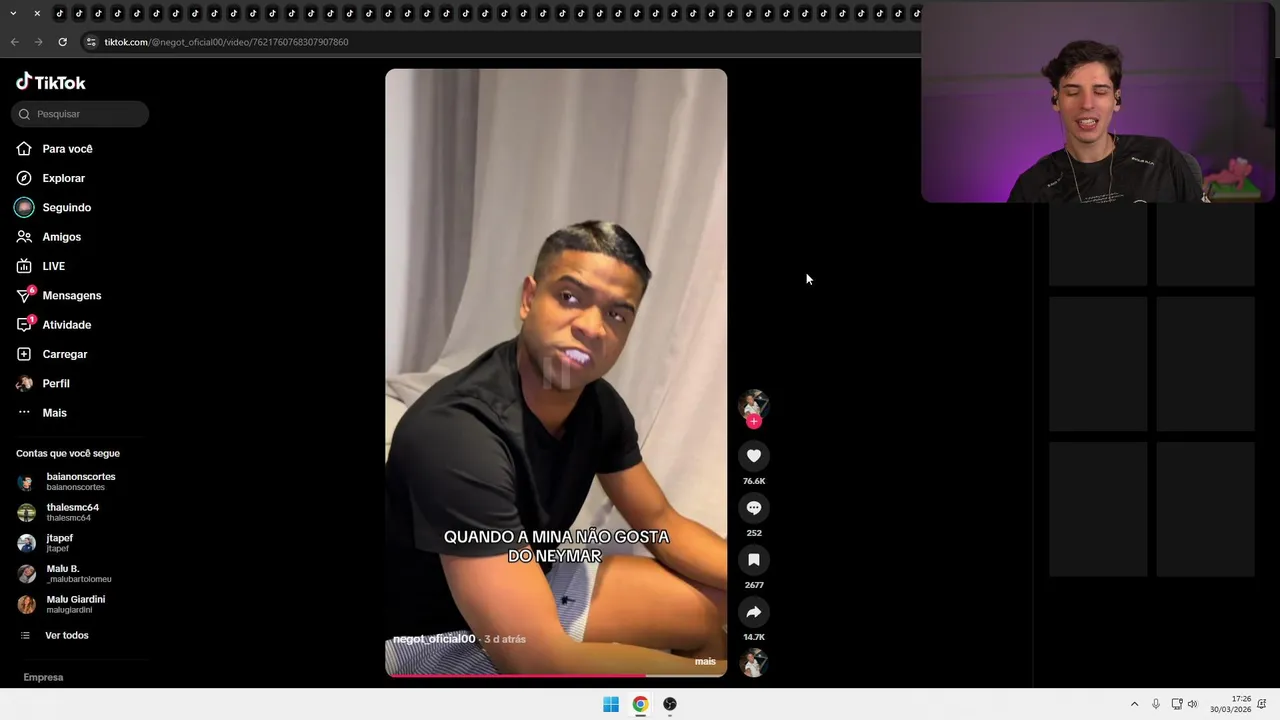
Task: Reload the browser page
Action: click(x=62, y=42)
